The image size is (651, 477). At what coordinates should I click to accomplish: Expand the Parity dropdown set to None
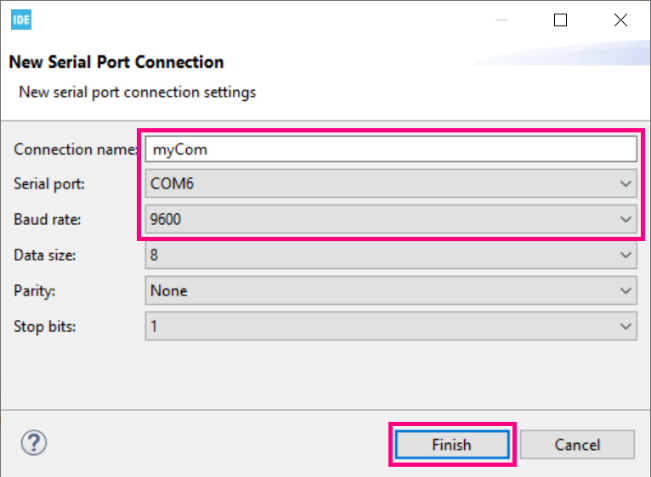click(391, 291)
